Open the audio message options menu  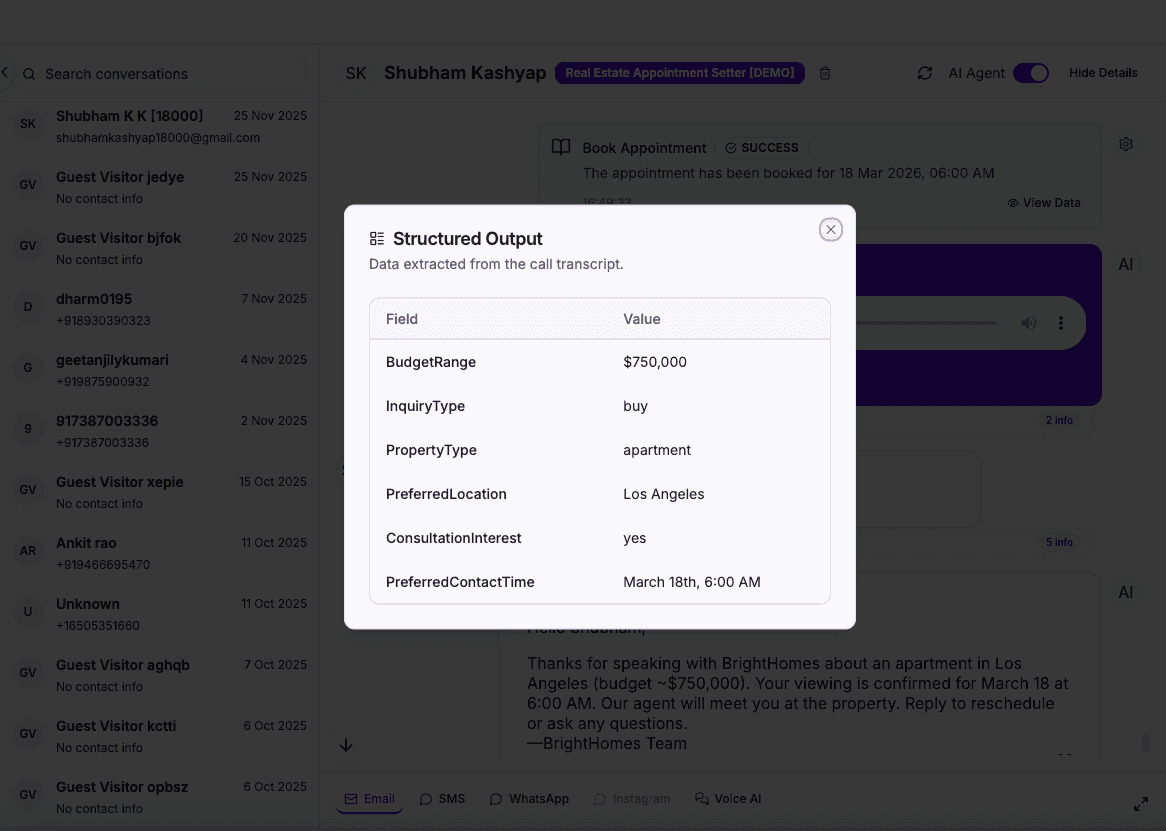click(x=1061, y=322)
